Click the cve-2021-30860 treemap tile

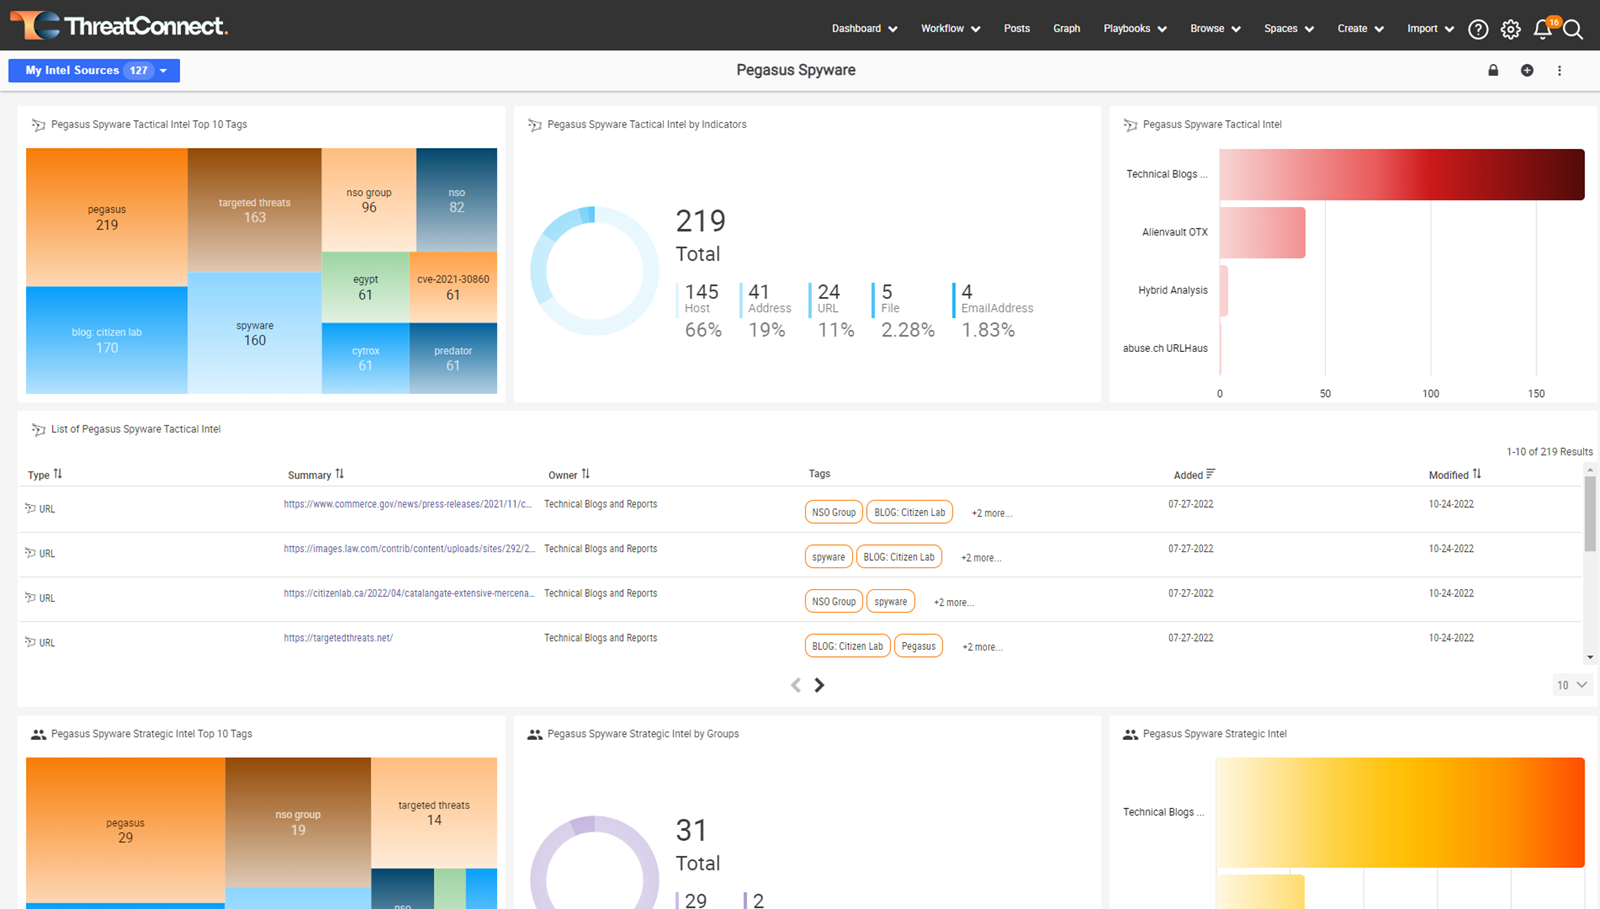[x=453, y=287]
